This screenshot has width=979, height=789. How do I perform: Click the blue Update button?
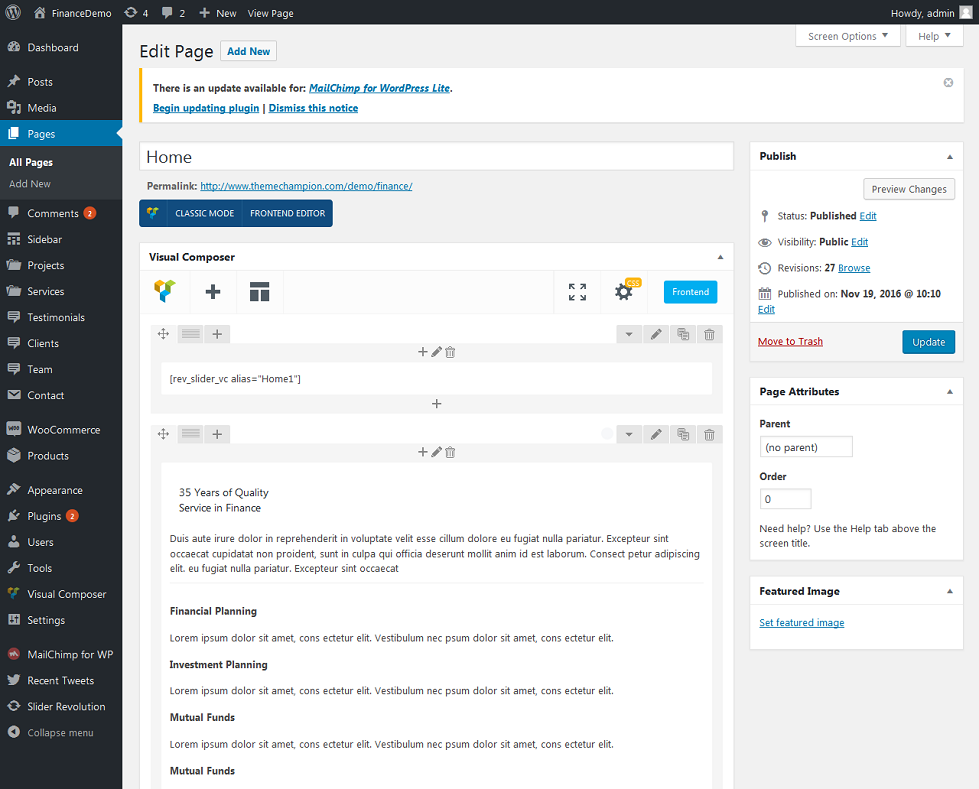tap(928, 342)
